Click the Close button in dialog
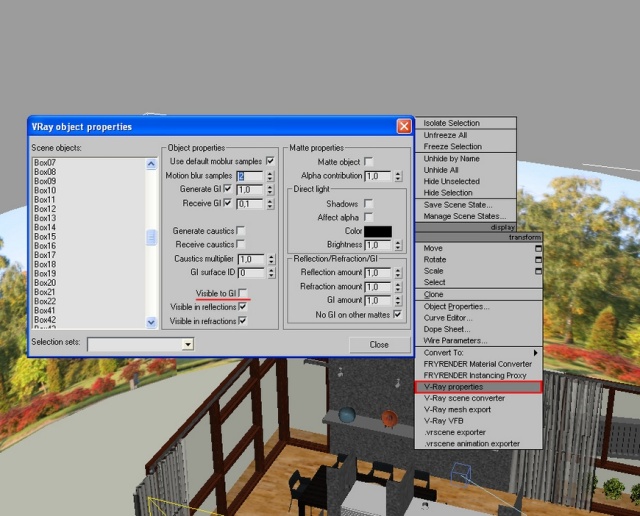Screen dimensions: 640x516 pos(379,345)
